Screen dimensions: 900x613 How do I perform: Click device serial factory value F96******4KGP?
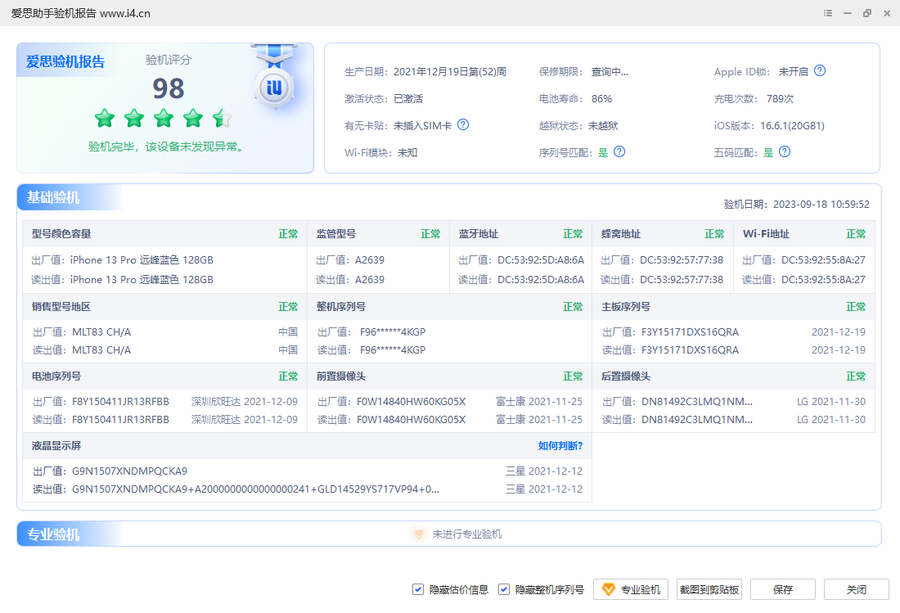(x=393, y=332)
